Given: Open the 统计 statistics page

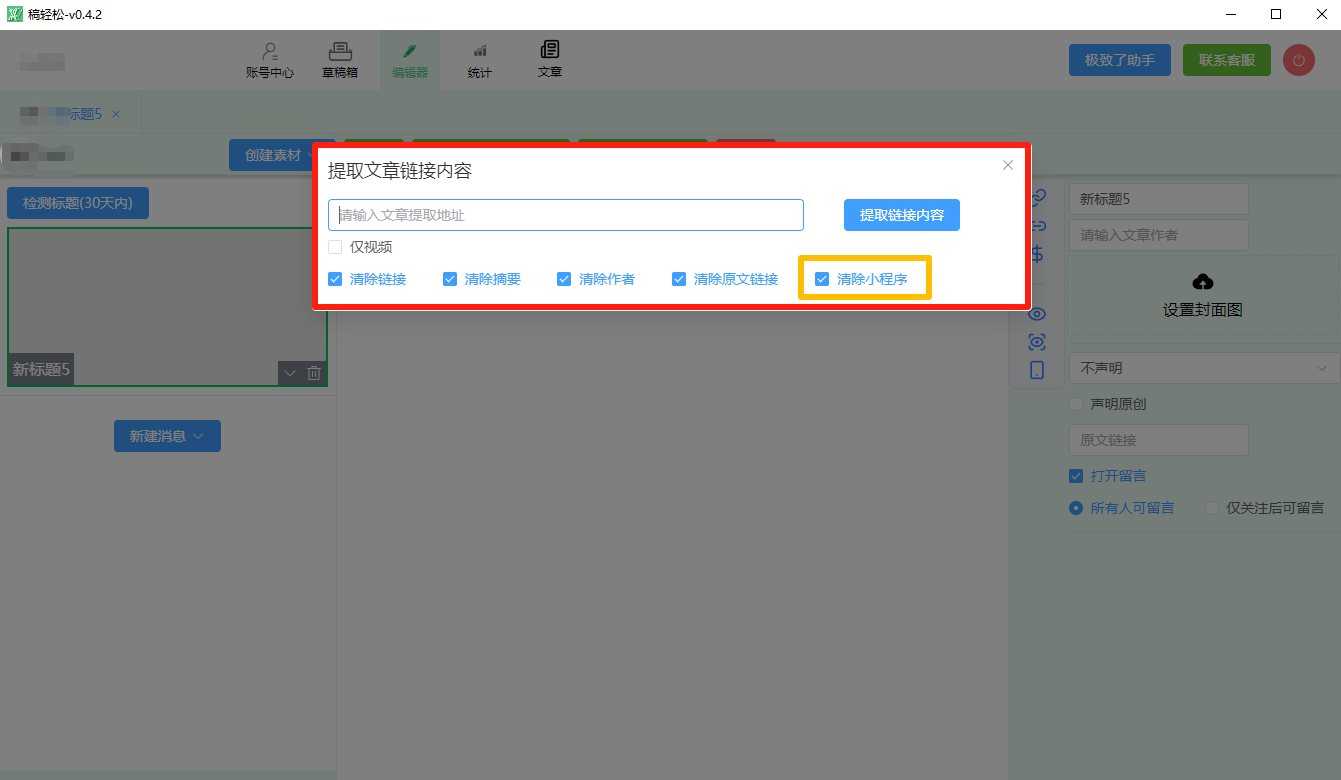Looking at the screenshot, I should pyautogui.click(x=480, y=60).
